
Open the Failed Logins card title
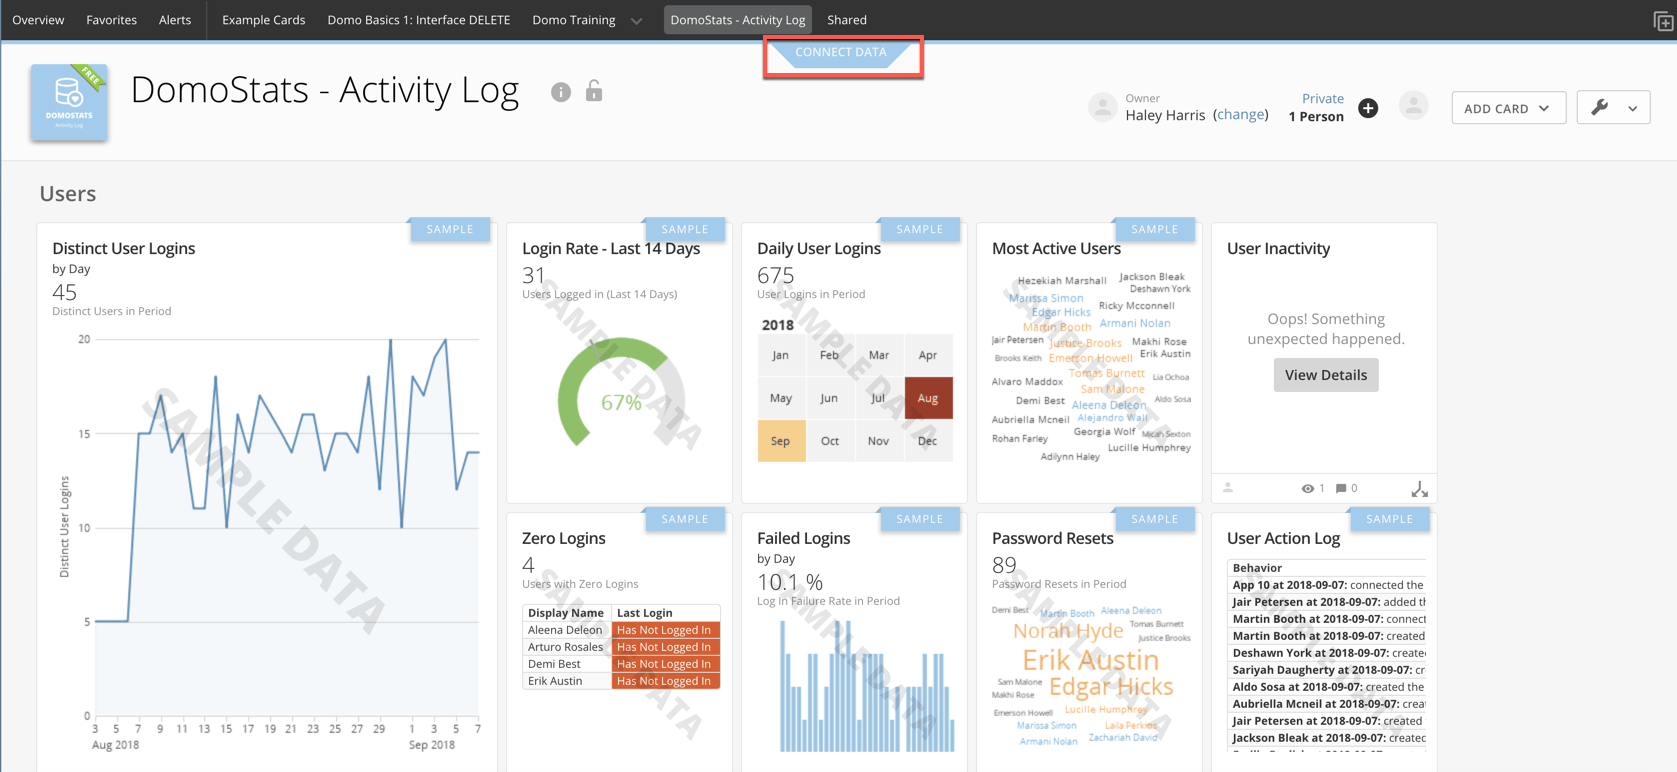[x=804, y=538]
